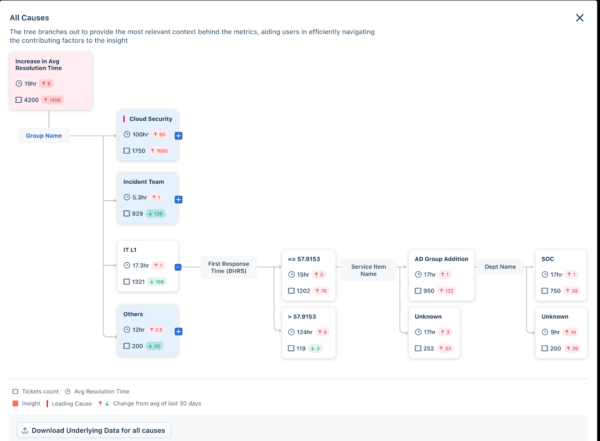The height and width of the screenshot is (441, 600).
Task: Click the Tickets count legend icon
Action: pyautogui.click(x=15, y=392)
